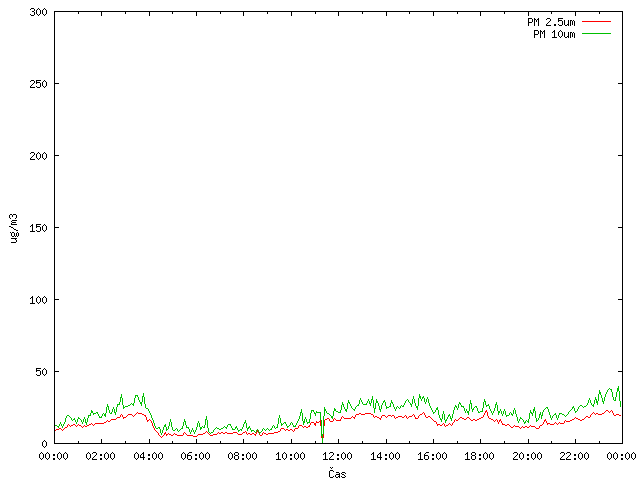Viewport: 640px width, 480px height.
Task: Click the PM 10um legend label
Action: [554, 34]
